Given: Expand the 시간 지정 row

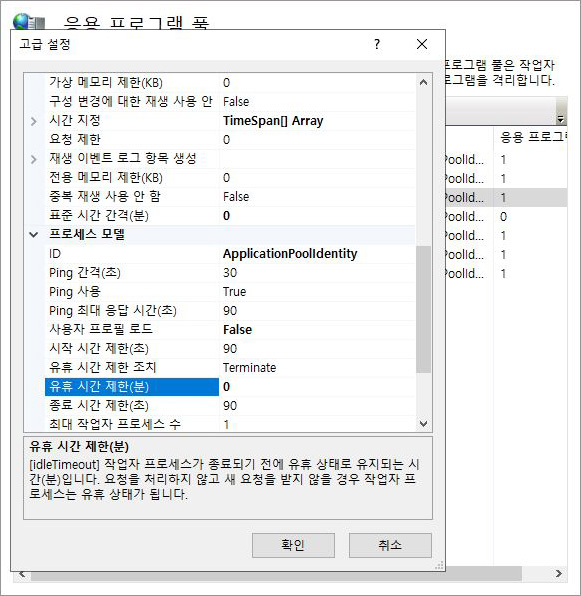Looking at the screenshot, I should point(33,121).
